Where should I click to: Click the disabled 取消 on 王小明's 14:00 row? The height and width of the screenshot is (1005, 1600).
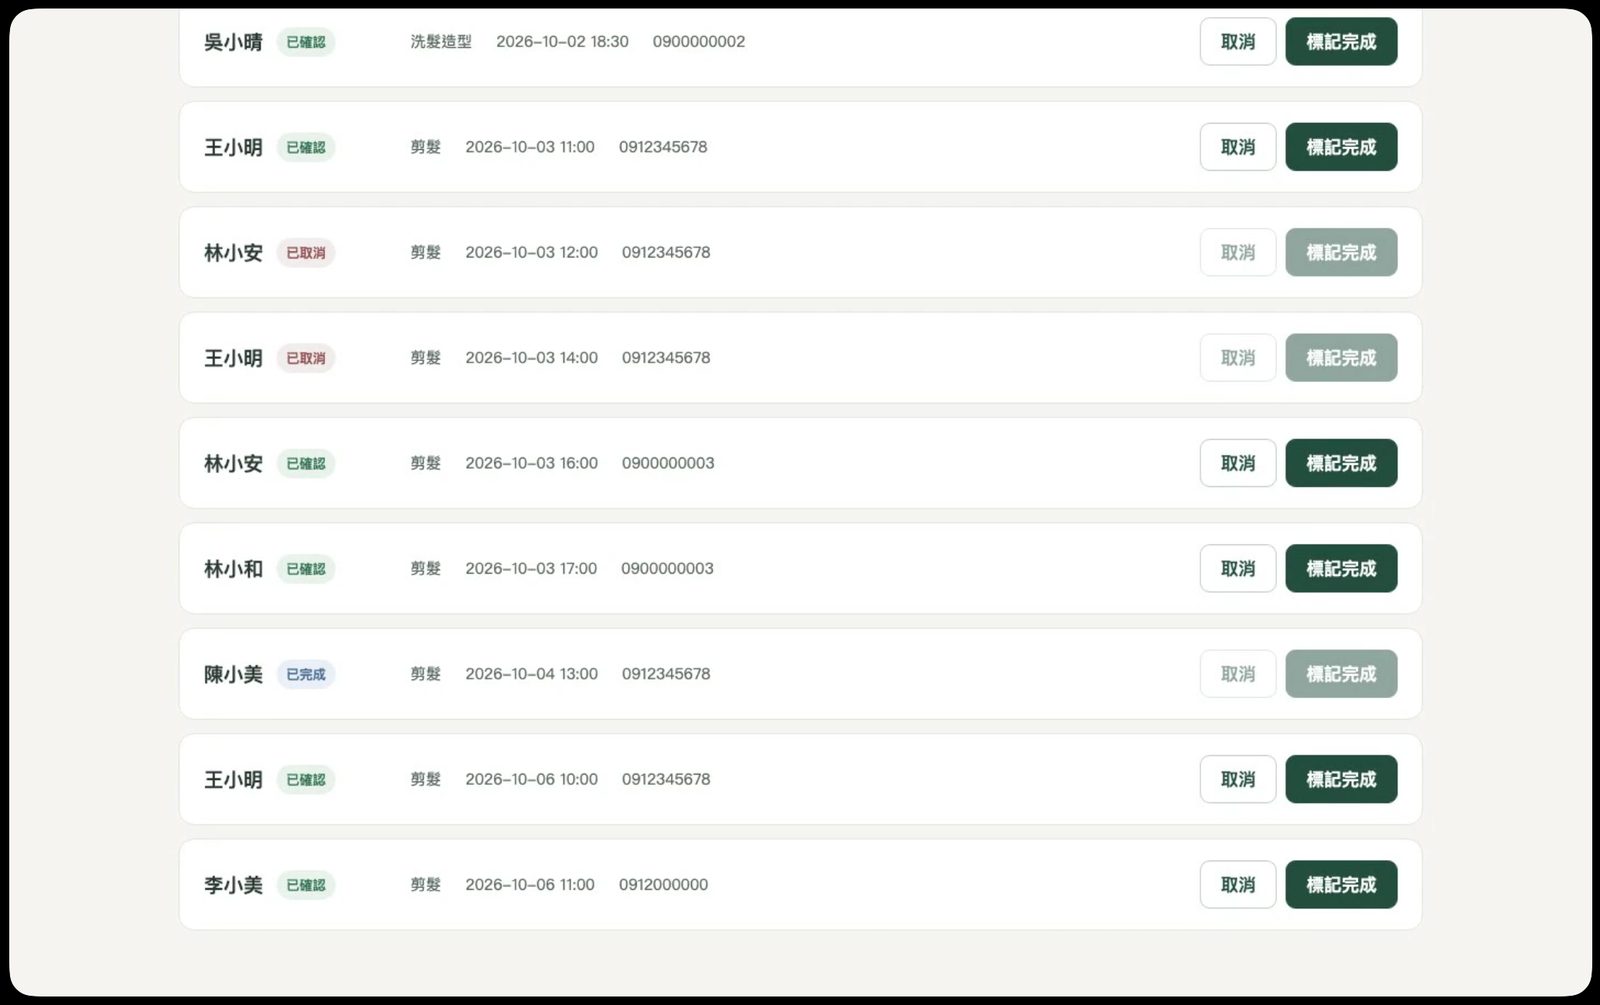coord(1237,358)
